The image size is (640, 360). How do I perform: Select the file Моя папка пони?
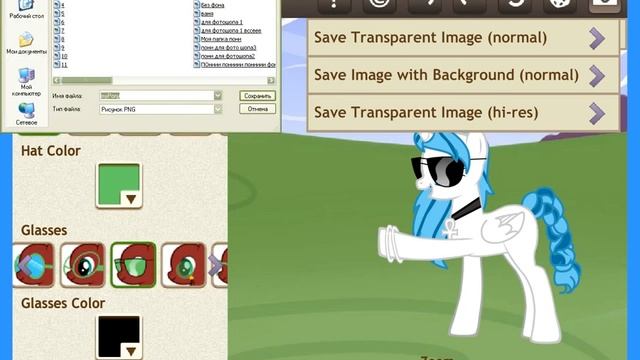tap(218, 39)
